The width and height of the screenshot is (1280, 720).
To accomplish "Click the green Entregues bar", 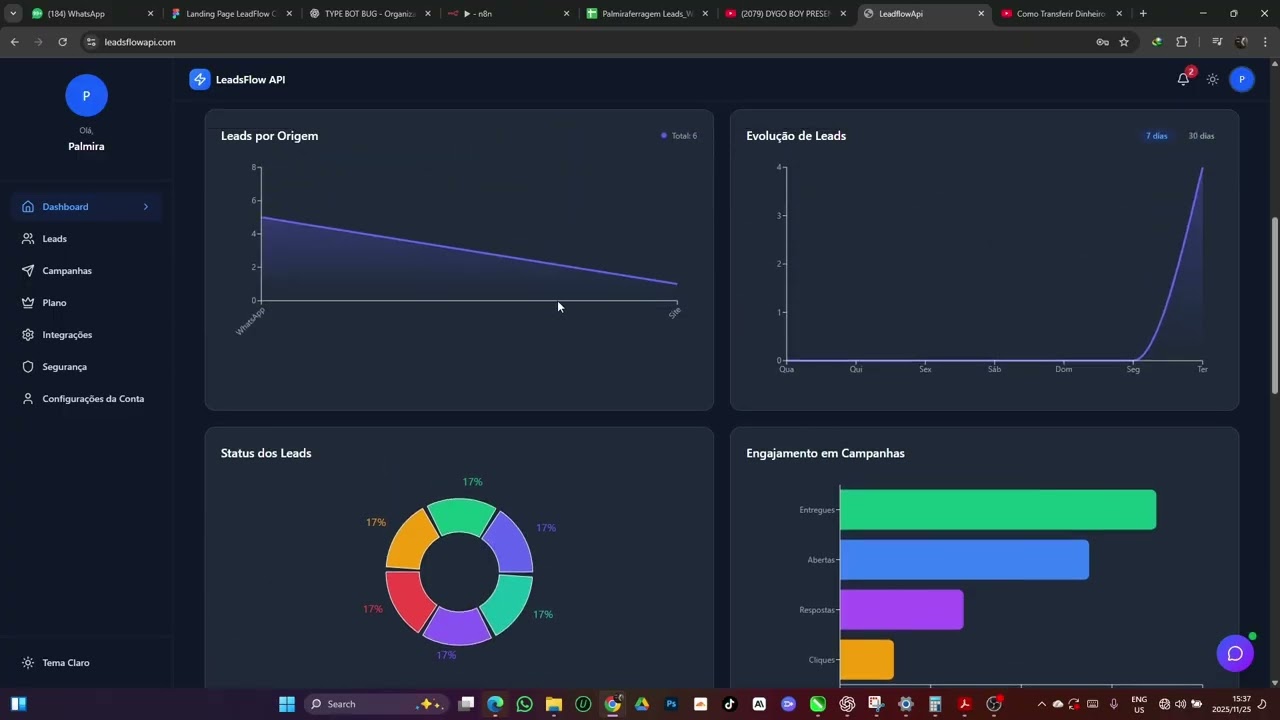I will tap(998, 510).
